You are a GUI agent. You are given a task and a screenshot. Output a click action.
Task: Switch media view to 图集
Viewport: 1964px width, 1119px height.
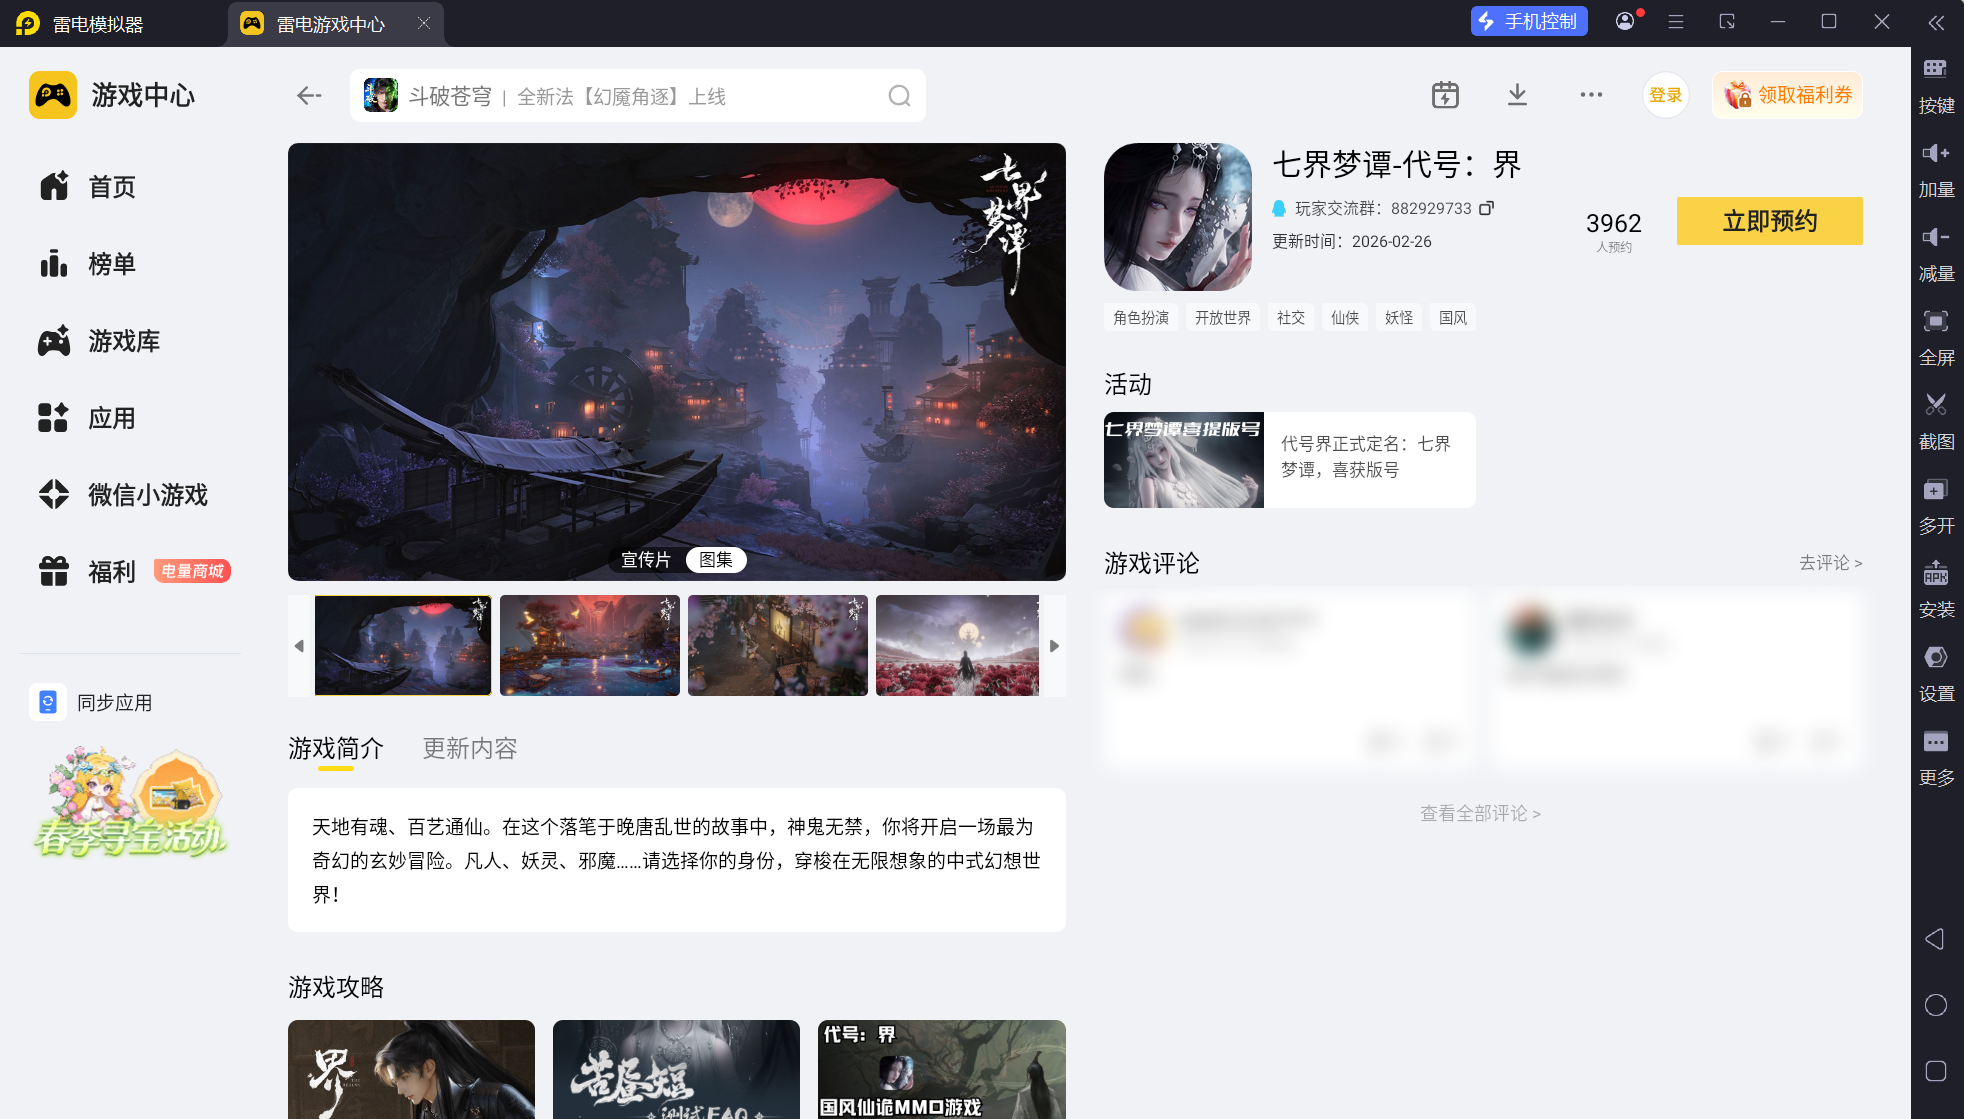coord(716,560)
